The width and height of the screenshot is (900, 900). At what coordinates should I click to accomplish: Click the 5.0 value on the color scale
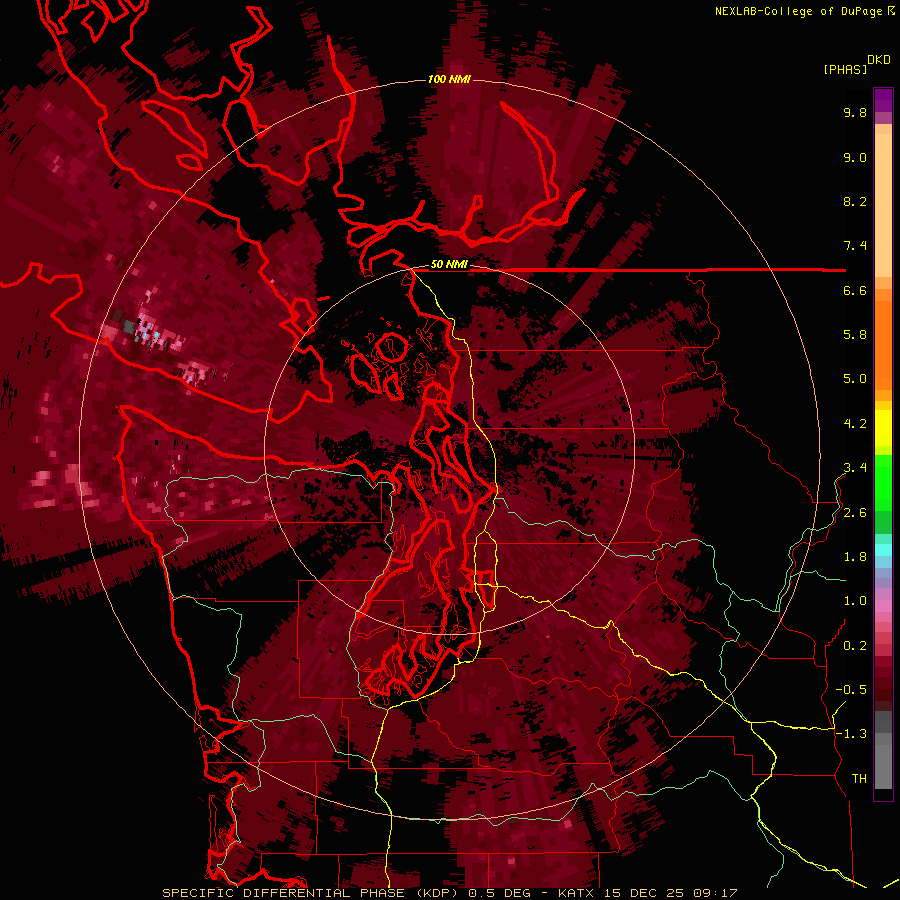coord(855,379)
